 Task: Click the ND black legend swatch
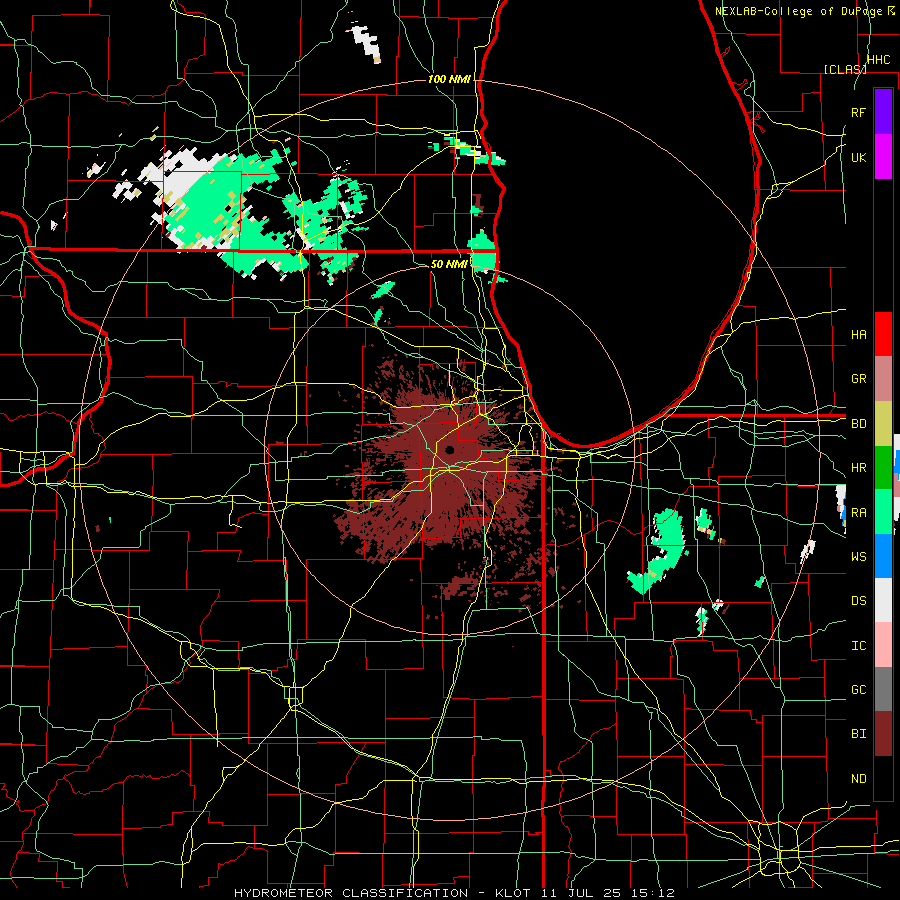click(x=883, y=778)
